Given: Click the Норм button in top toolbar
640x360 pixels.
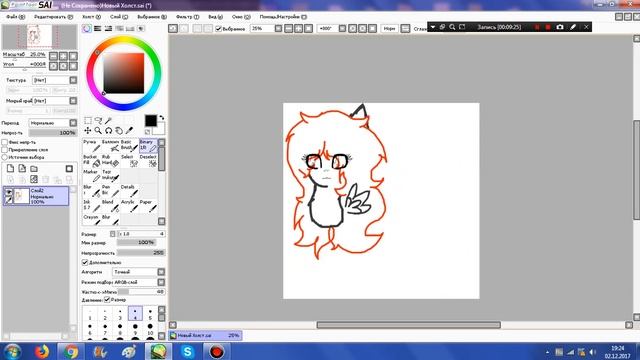Looking at the screenshot, I should (x=389, y=29).
